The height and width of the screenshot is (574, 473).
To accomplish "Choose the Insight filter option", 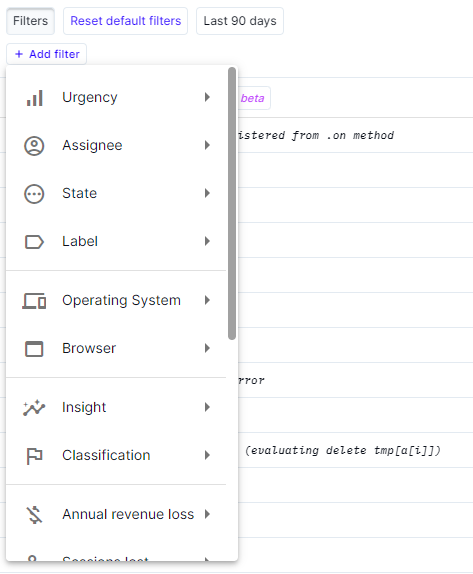I will click(116, 407).
